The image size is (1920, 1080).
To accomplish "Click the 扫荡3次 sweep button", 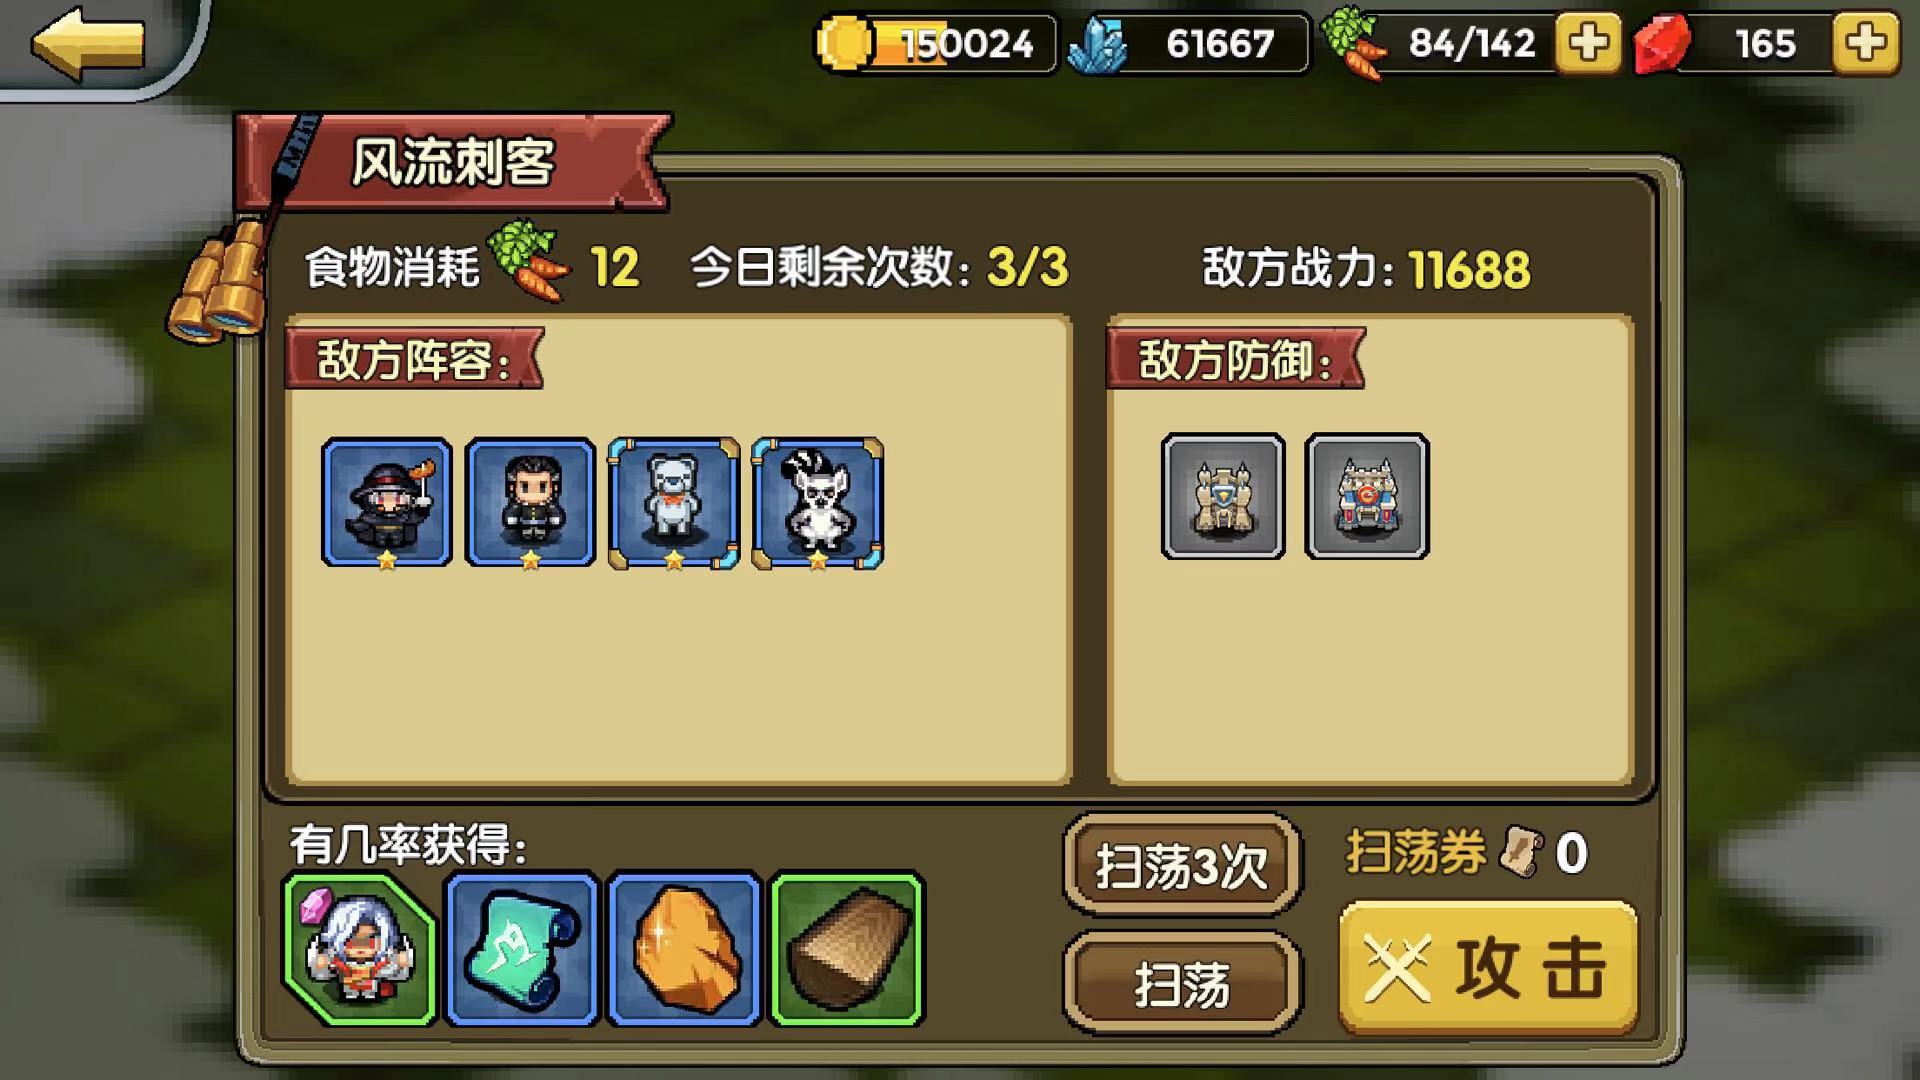I will (x=1182, y=865).
